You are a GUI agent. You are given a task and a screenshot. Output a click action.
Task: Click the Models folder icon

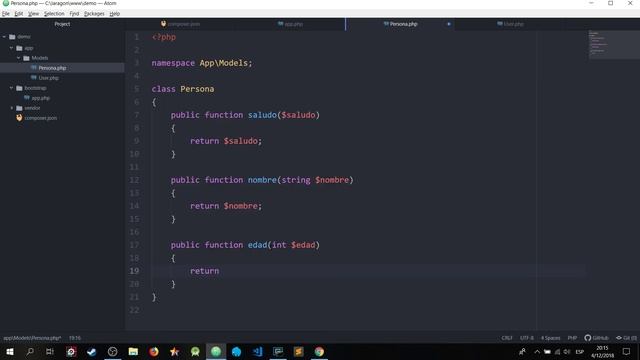pos(27,58)
